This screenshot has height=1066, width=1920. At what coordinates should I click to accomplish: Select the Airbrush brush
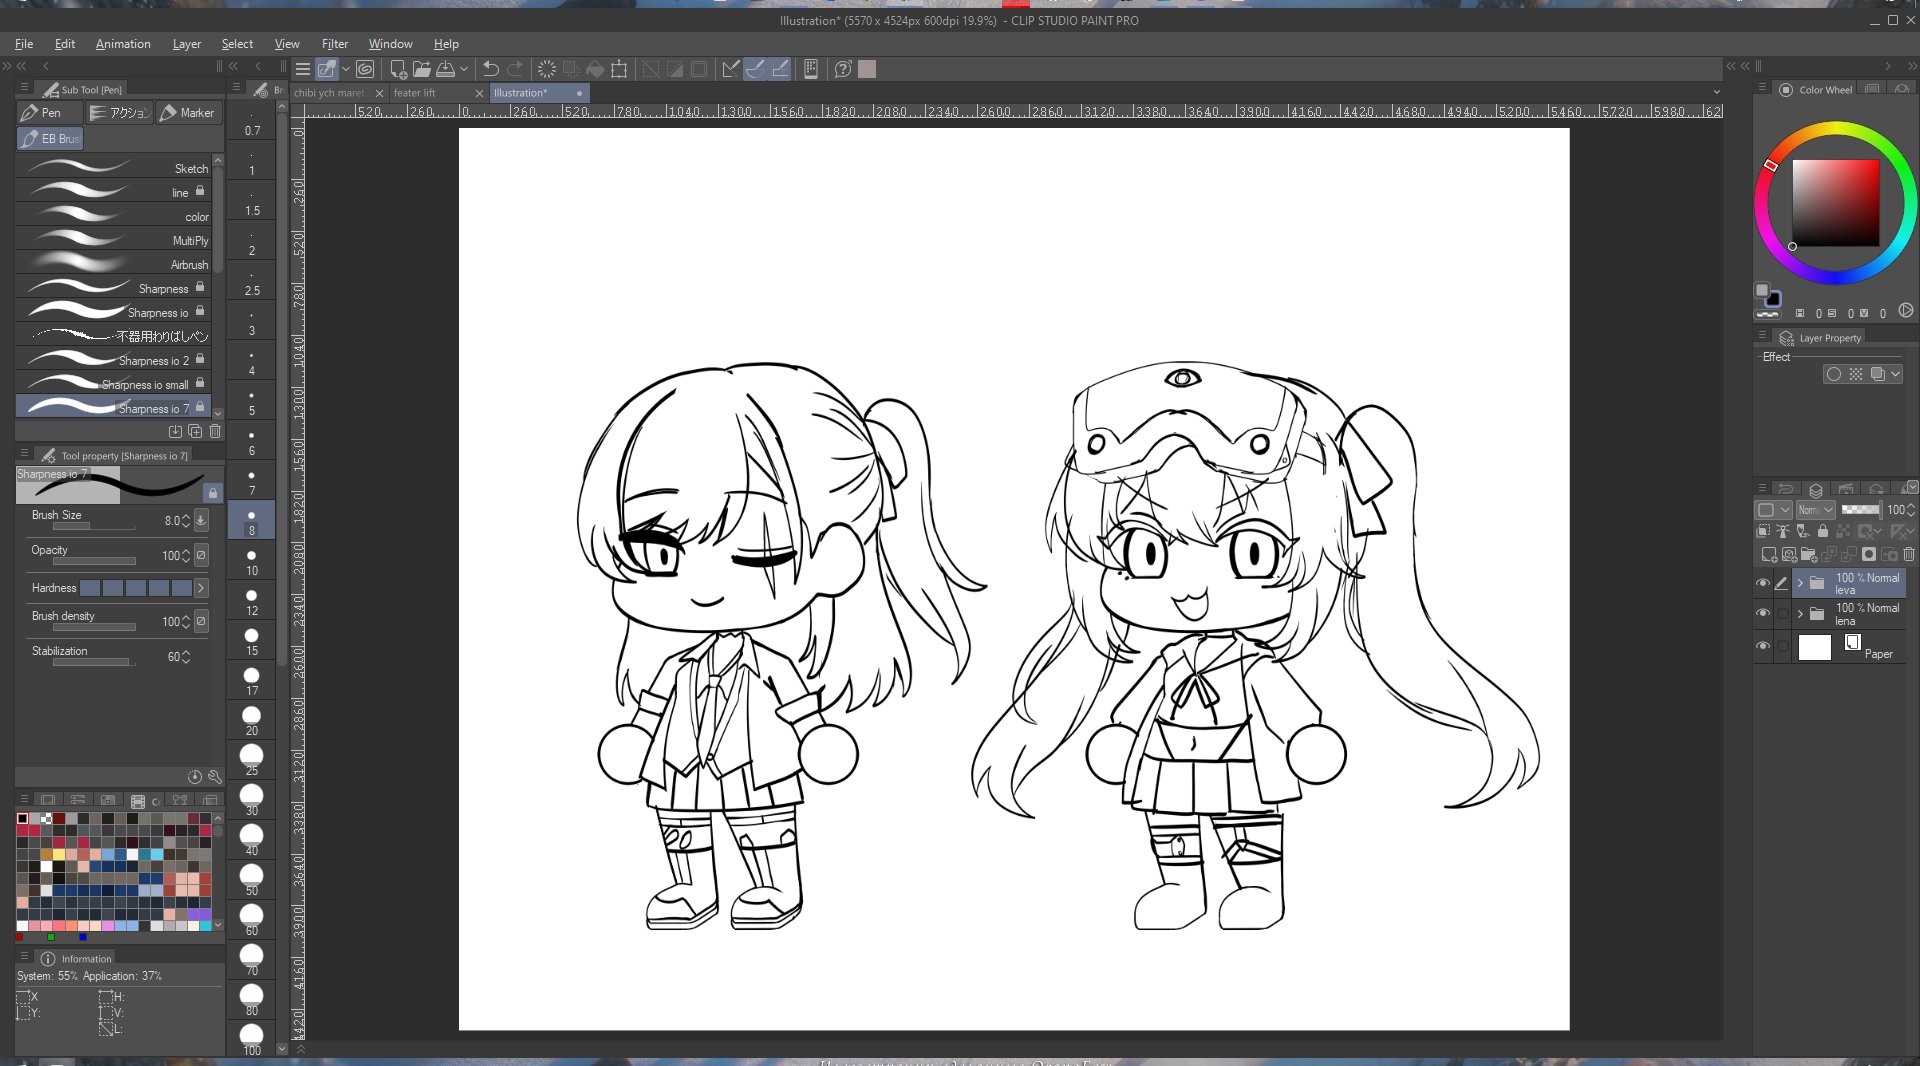tap(113, 264)
